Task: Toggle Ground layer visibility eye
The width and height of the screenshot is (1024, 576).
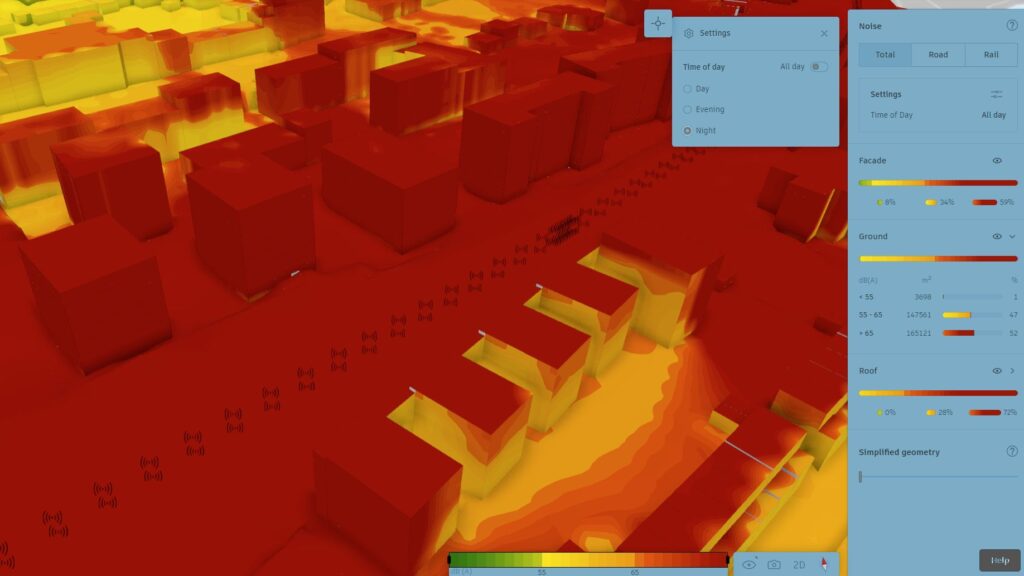Action: (997, 237)
